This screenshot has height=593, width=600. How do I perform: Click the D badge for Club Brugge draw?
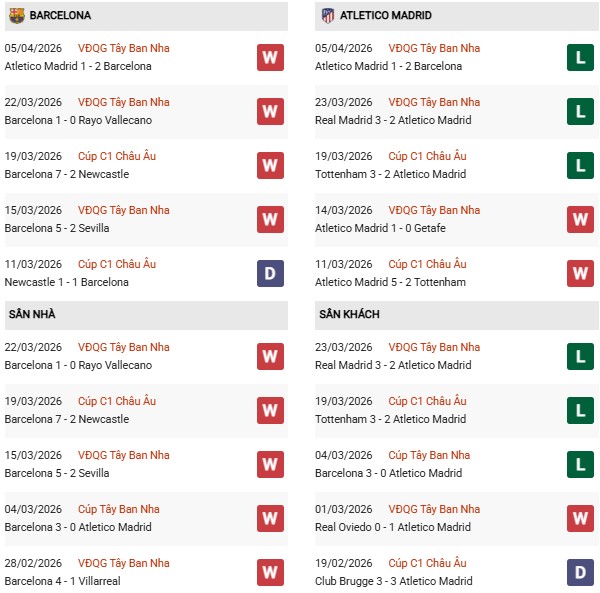pos(580,573)
